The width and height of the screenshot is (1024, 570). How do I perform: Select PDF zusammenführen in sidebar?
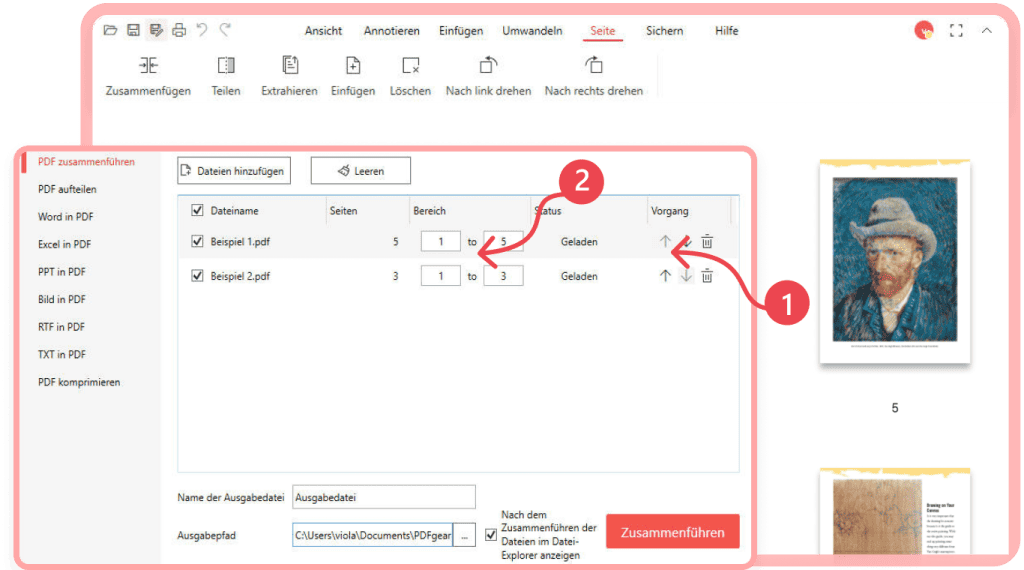click(x=86, y=161)
